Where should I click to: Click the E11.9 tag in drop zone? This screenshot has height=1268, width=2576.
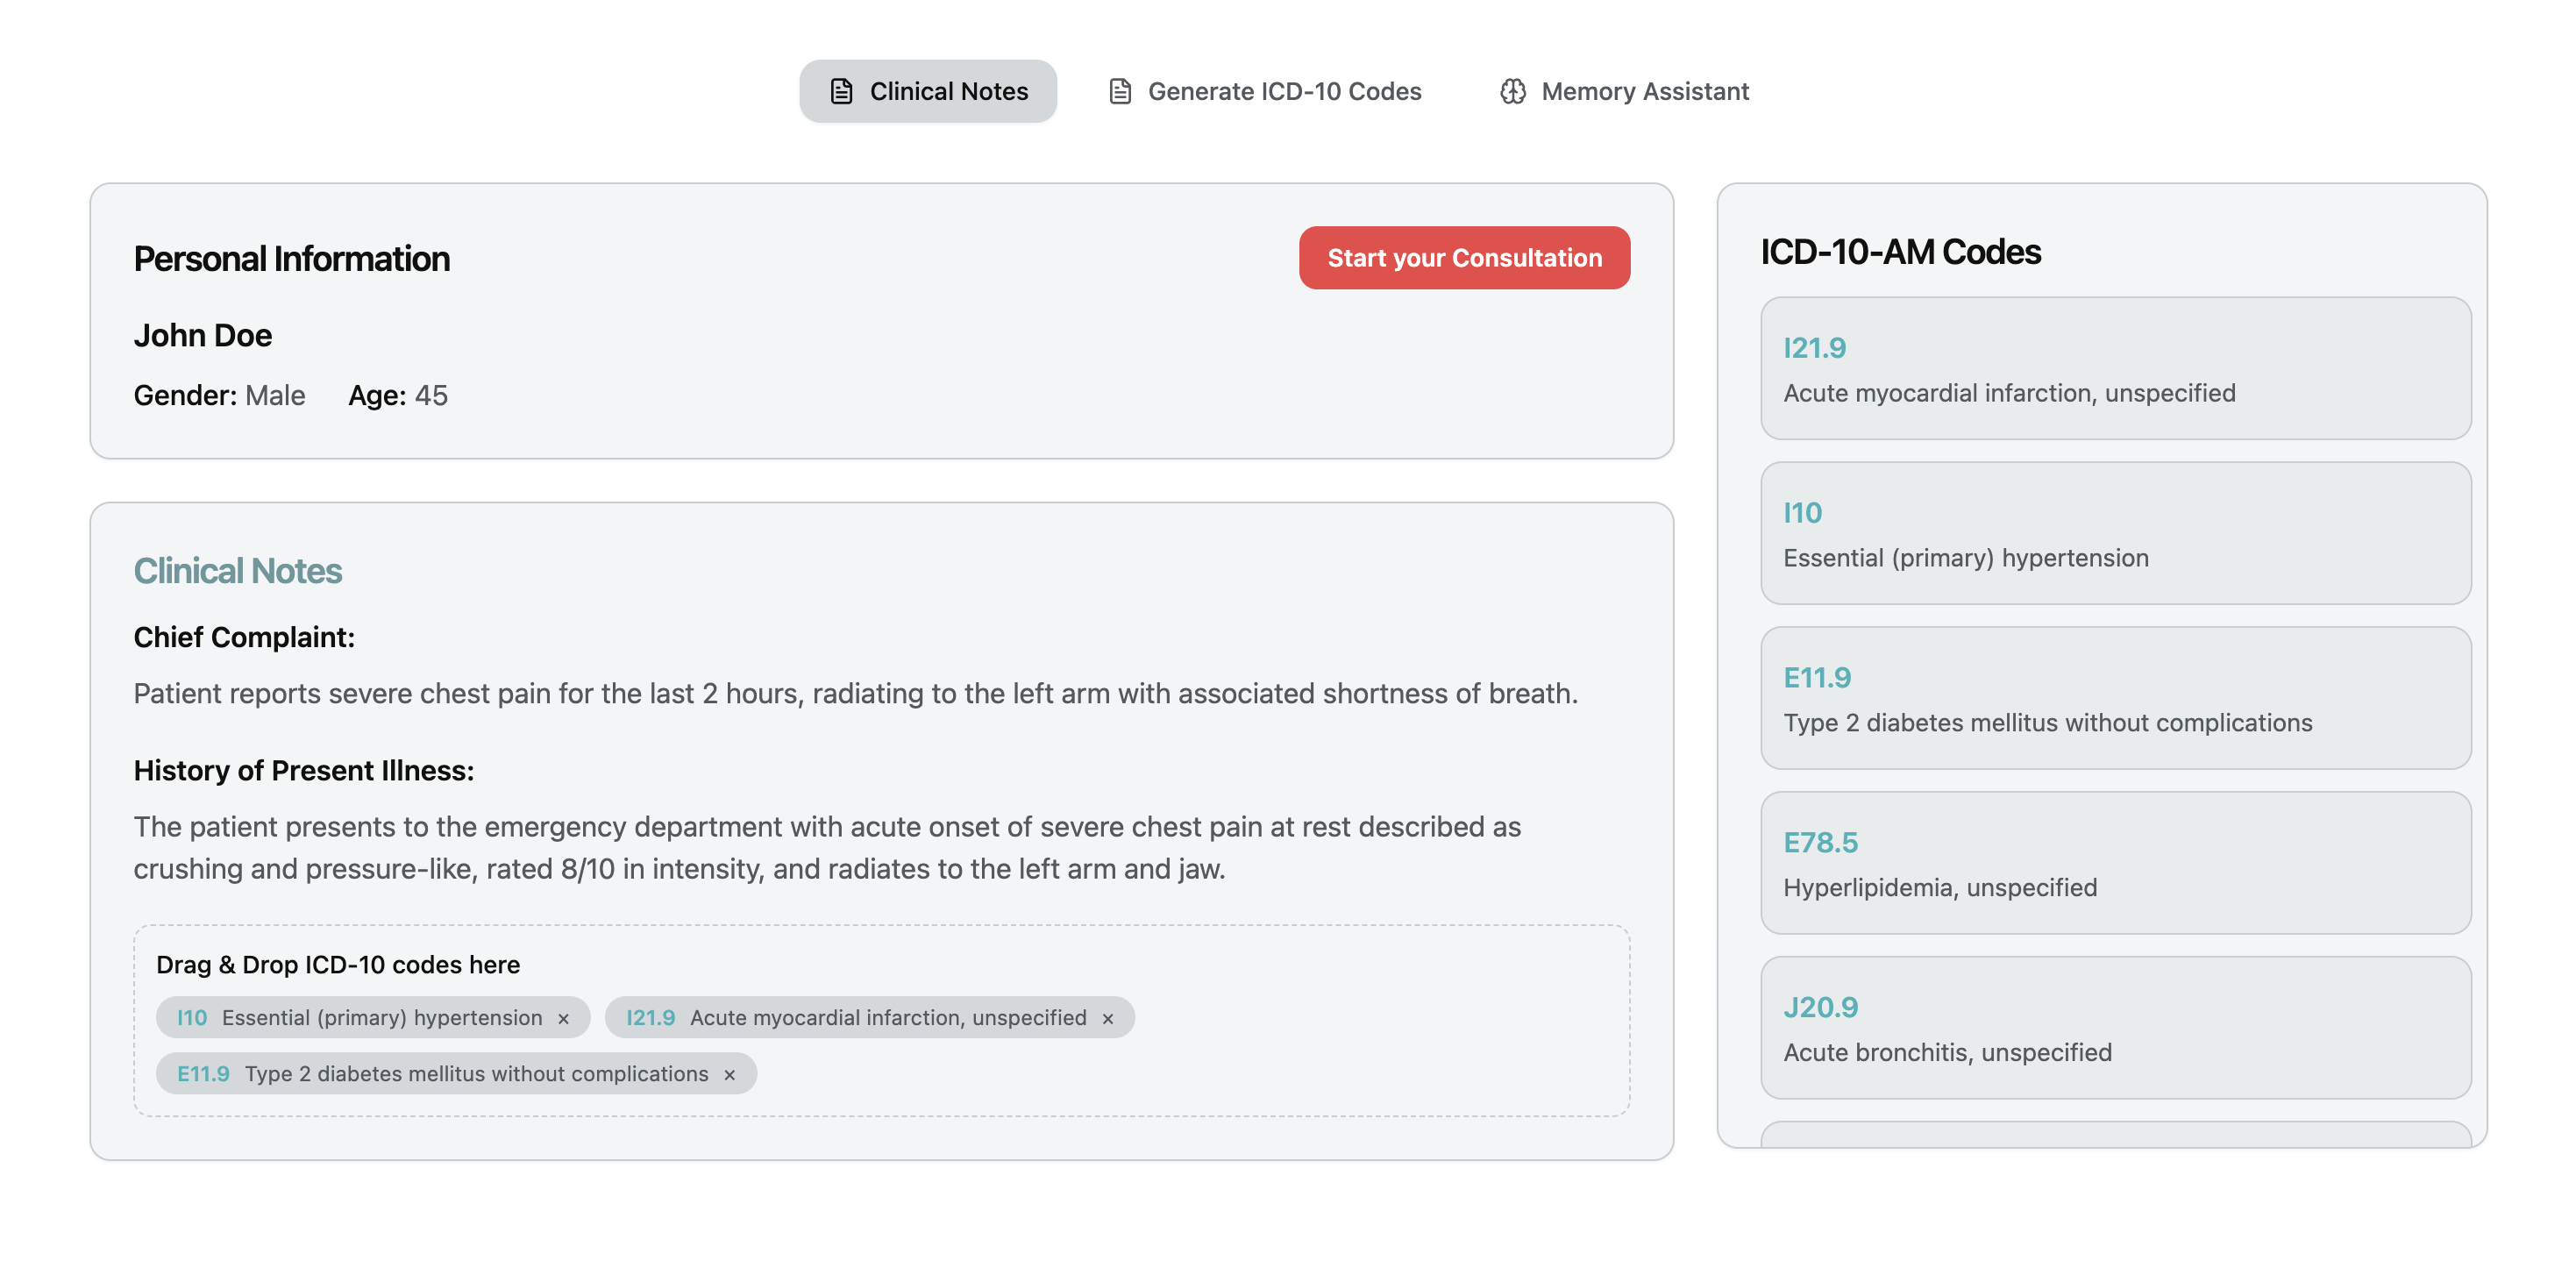(442, 1073)
